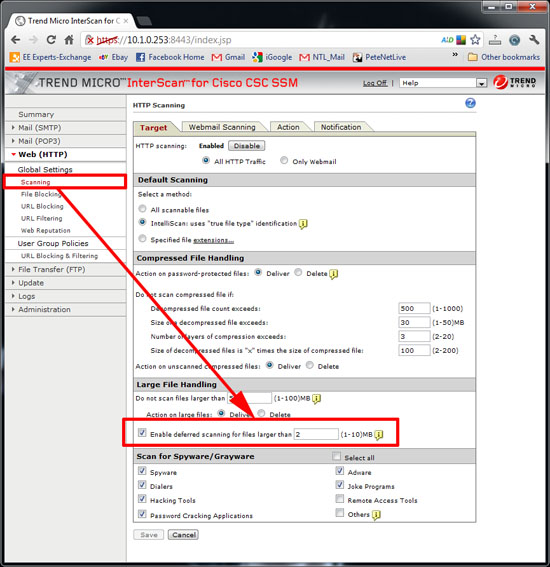Select Only Webmail radio button
Screen dimensions: 550x567
tap(284, 160)
